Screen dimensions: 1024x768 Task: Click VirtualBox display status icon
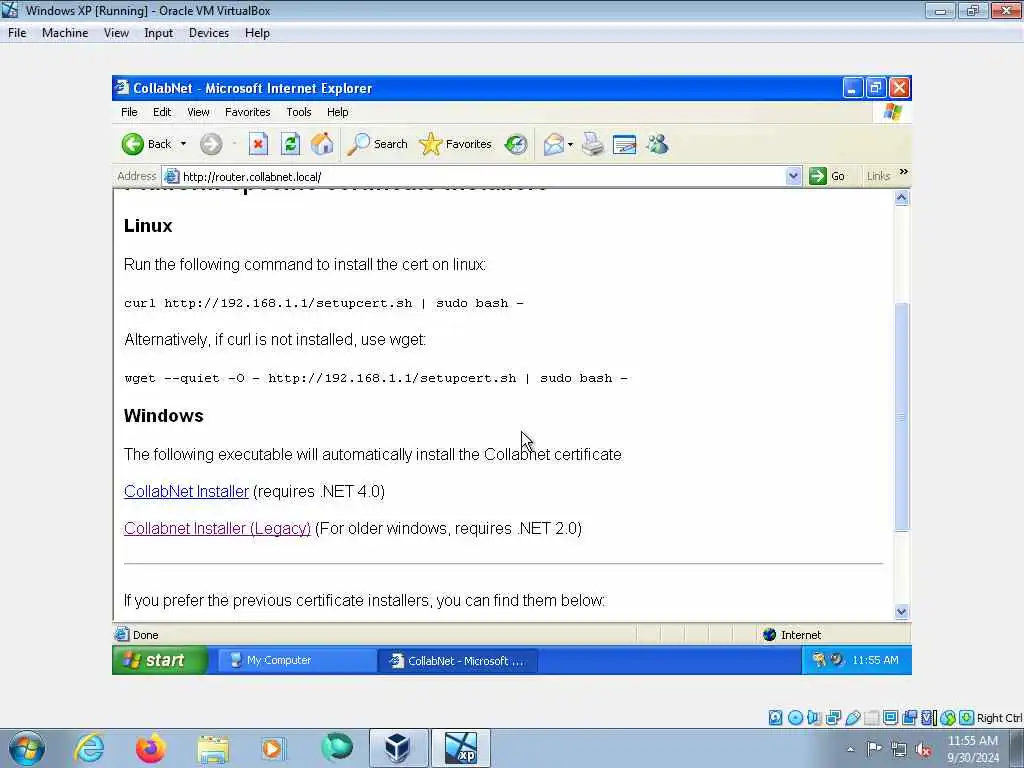(890, 718)
